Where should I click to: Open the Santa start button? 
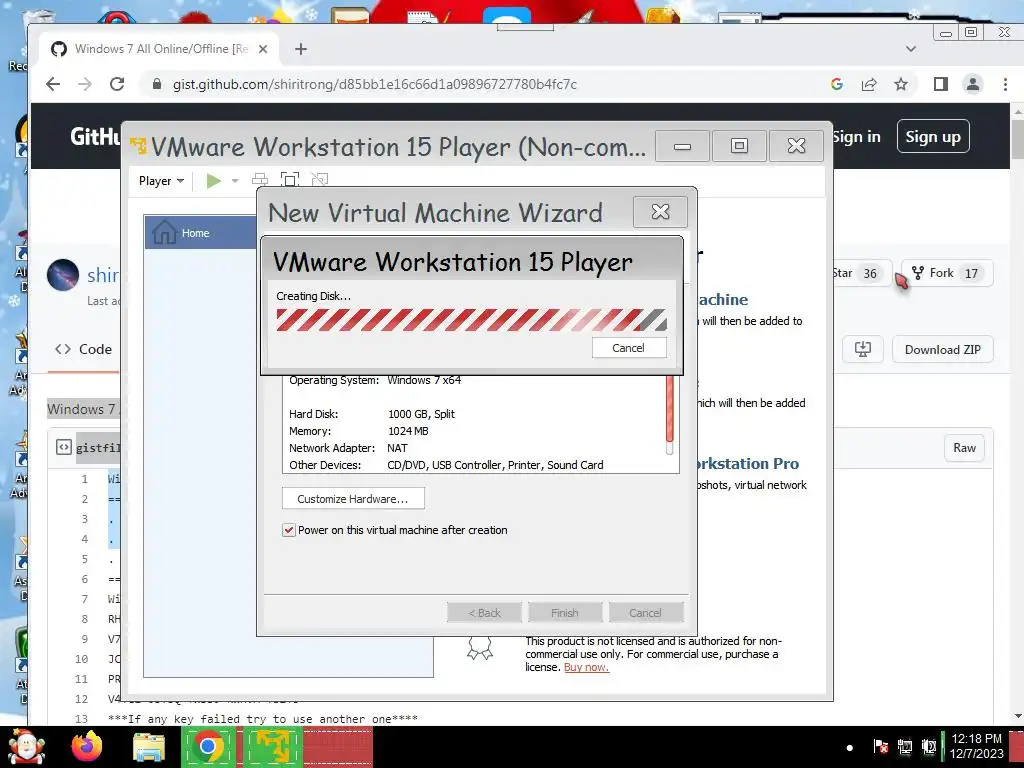click(x=26, y=747)
